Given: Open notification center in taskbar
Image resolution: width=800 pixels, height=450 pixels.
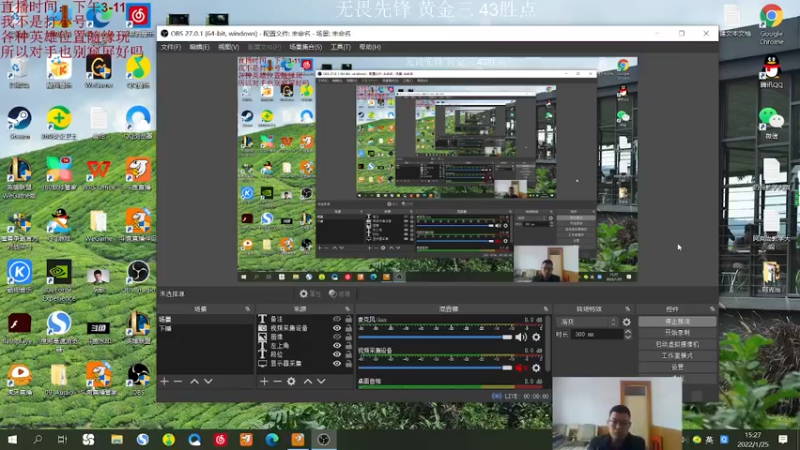Looking at the screenshot, I should tap(783, 439).
